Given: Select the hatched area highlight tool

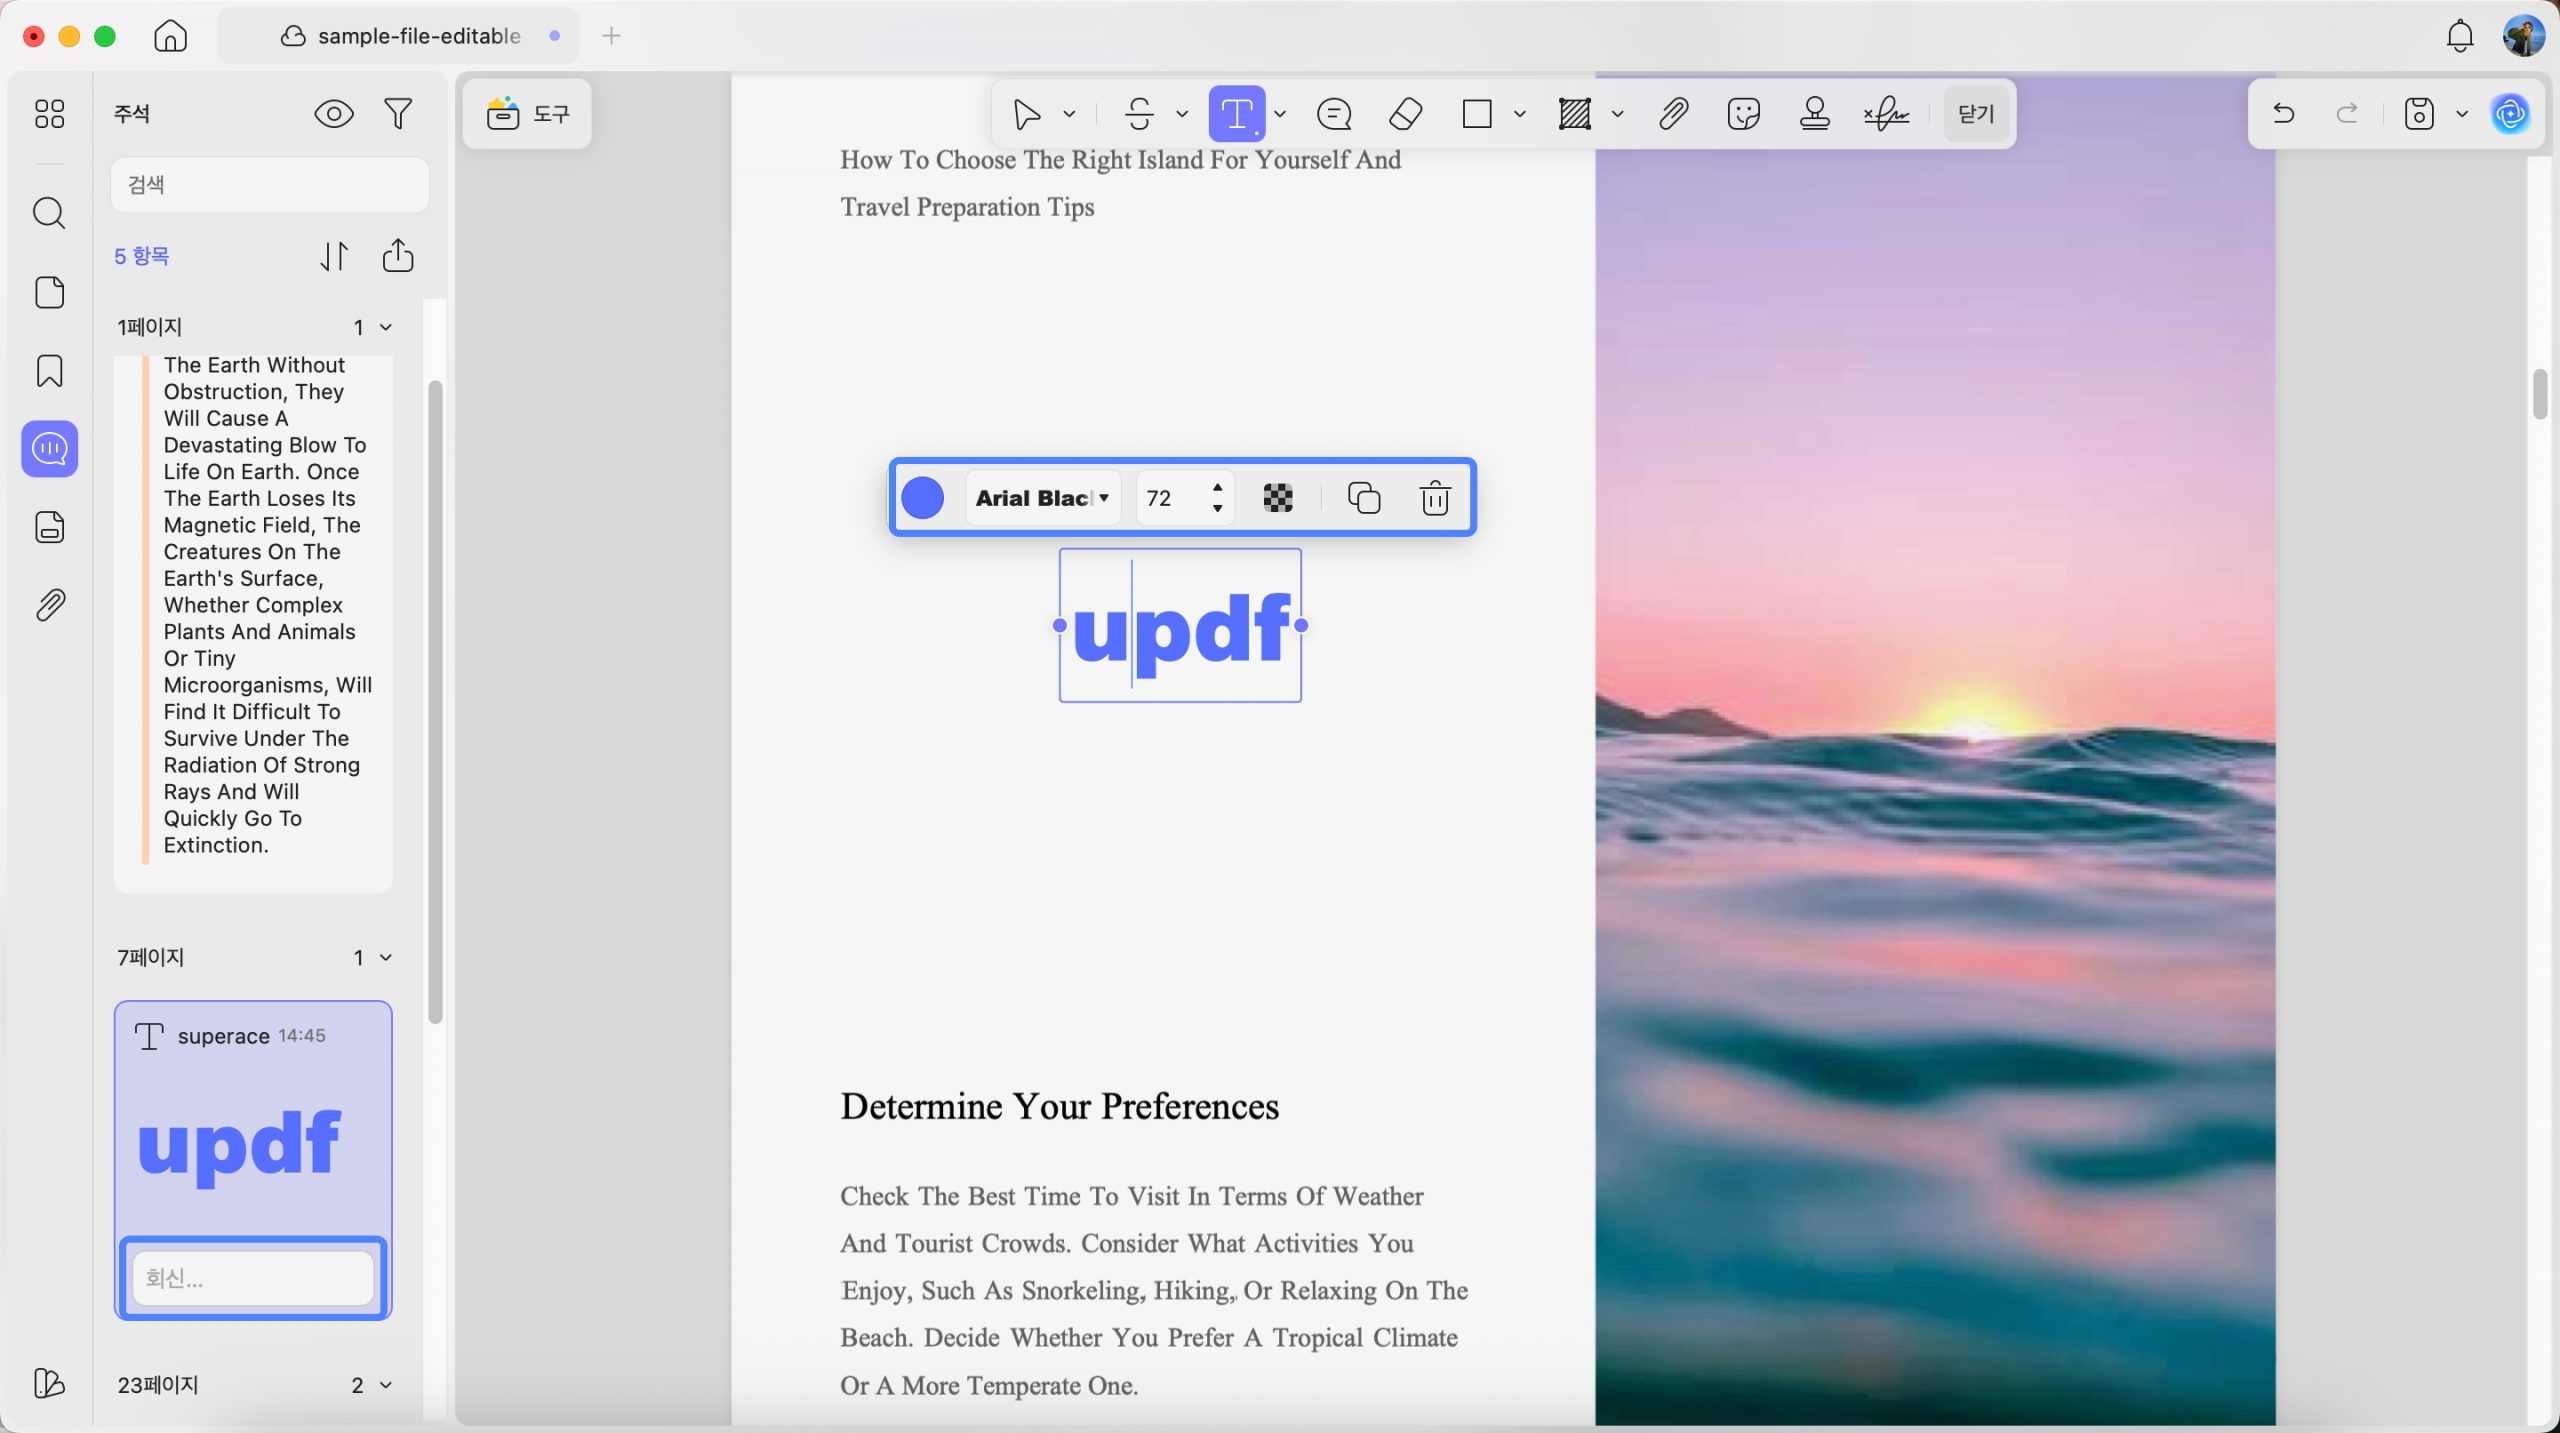Looking at the screenshot, I should tap(1575, 114).
